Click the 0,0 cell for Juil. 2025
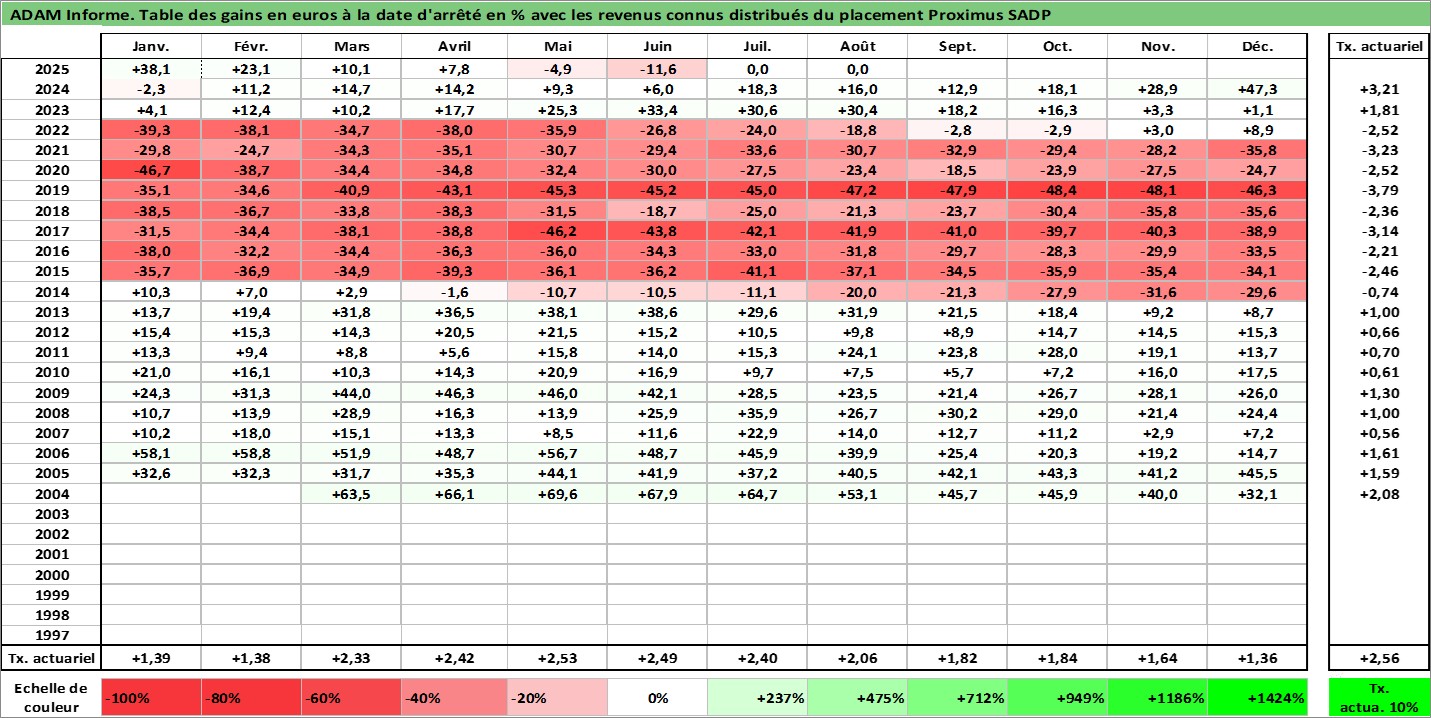 pos(757,70)
